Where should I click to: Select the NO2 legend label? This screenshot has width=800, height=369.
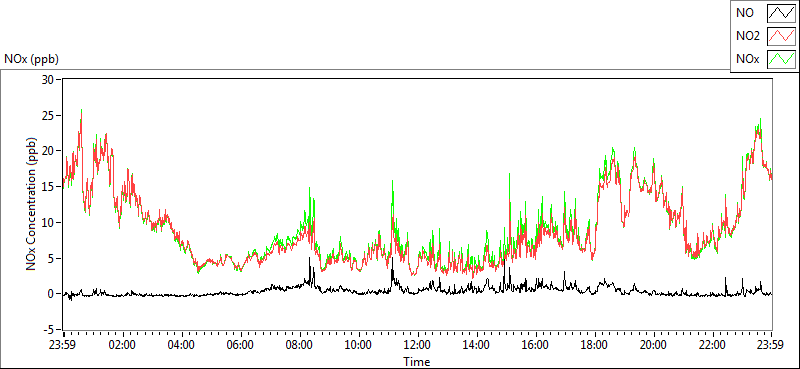(747, 36)
